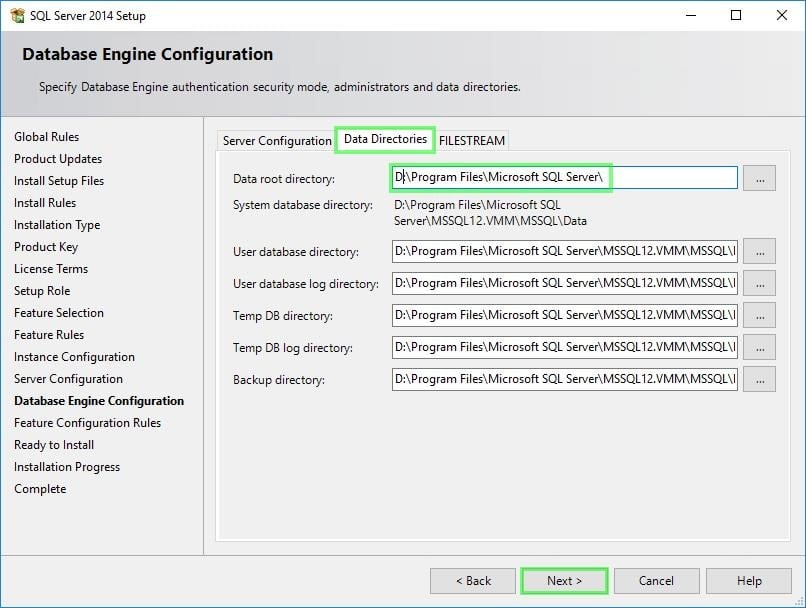
Task: Click the User database log directory field
Action: pos(564,283)
